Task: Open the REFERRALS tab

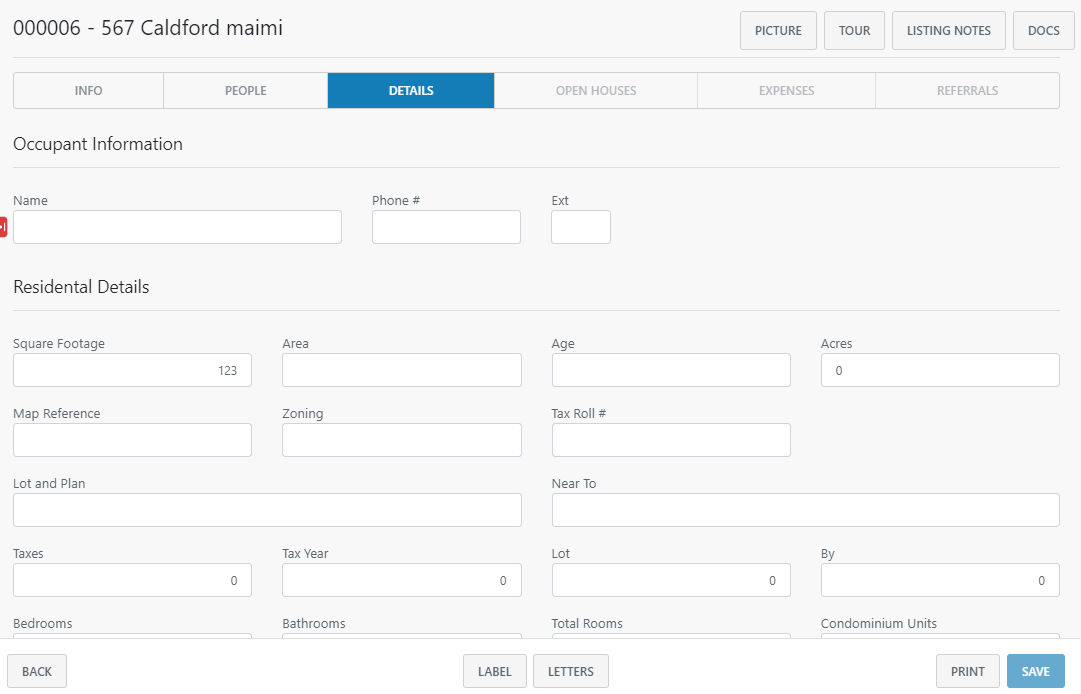Action: 967,90
